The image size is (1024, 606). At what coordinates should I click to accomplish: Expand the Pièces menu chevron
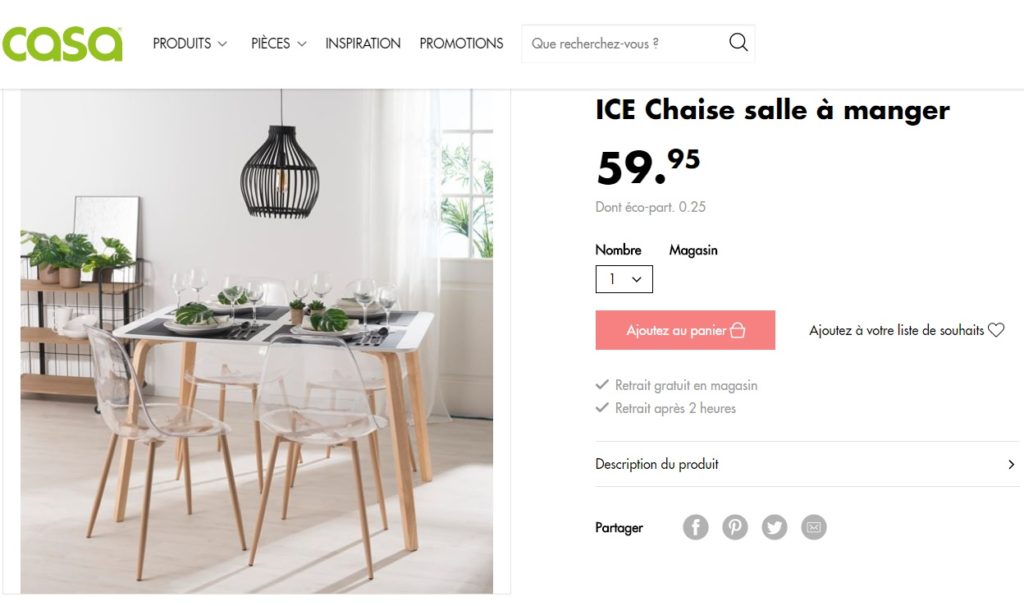click(x=302, y=44)
